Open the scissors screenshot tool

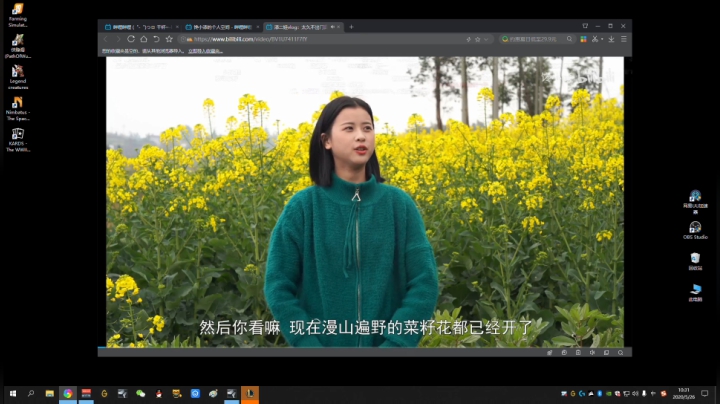pos(595,39)
